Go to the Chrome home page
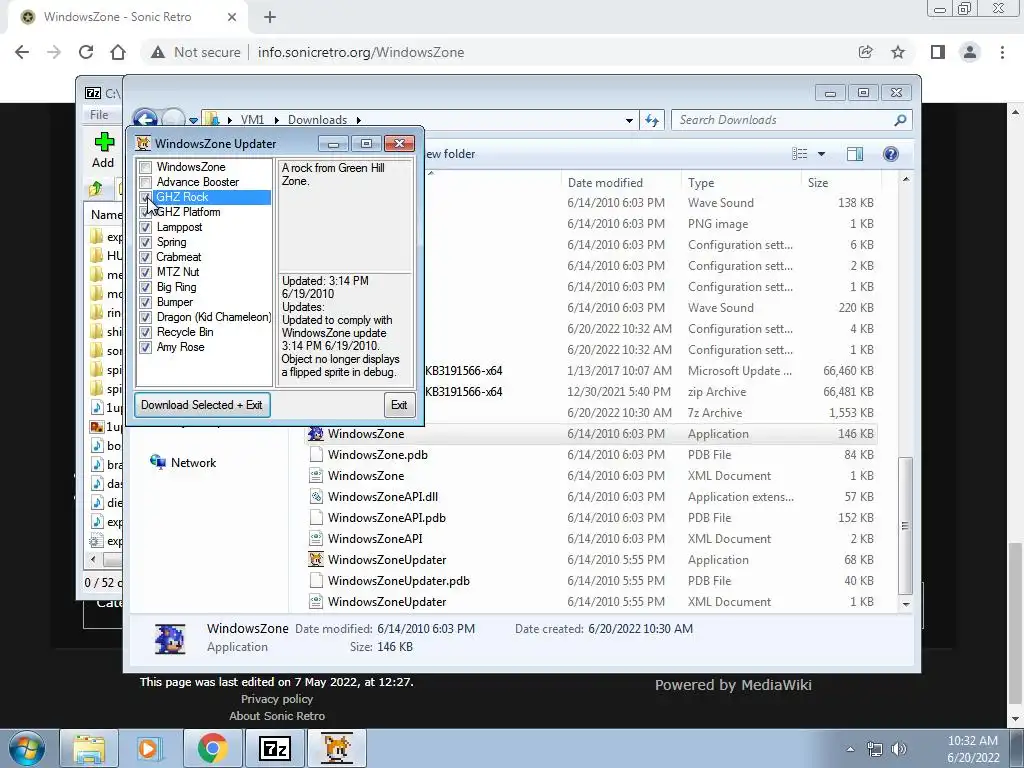The height and width of the screenshot is (768, 1024). click(118, 52)
